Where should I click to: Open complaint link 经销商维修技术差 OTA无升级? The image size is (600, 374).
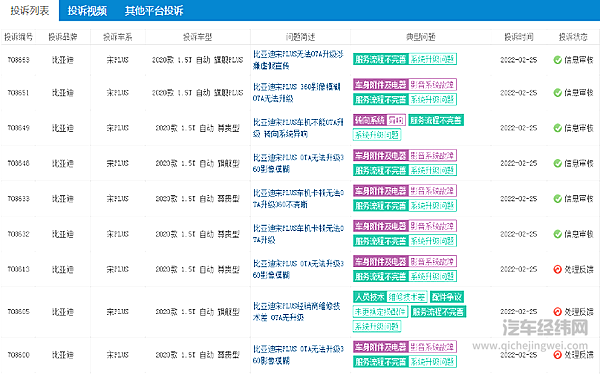pos(297,312)
